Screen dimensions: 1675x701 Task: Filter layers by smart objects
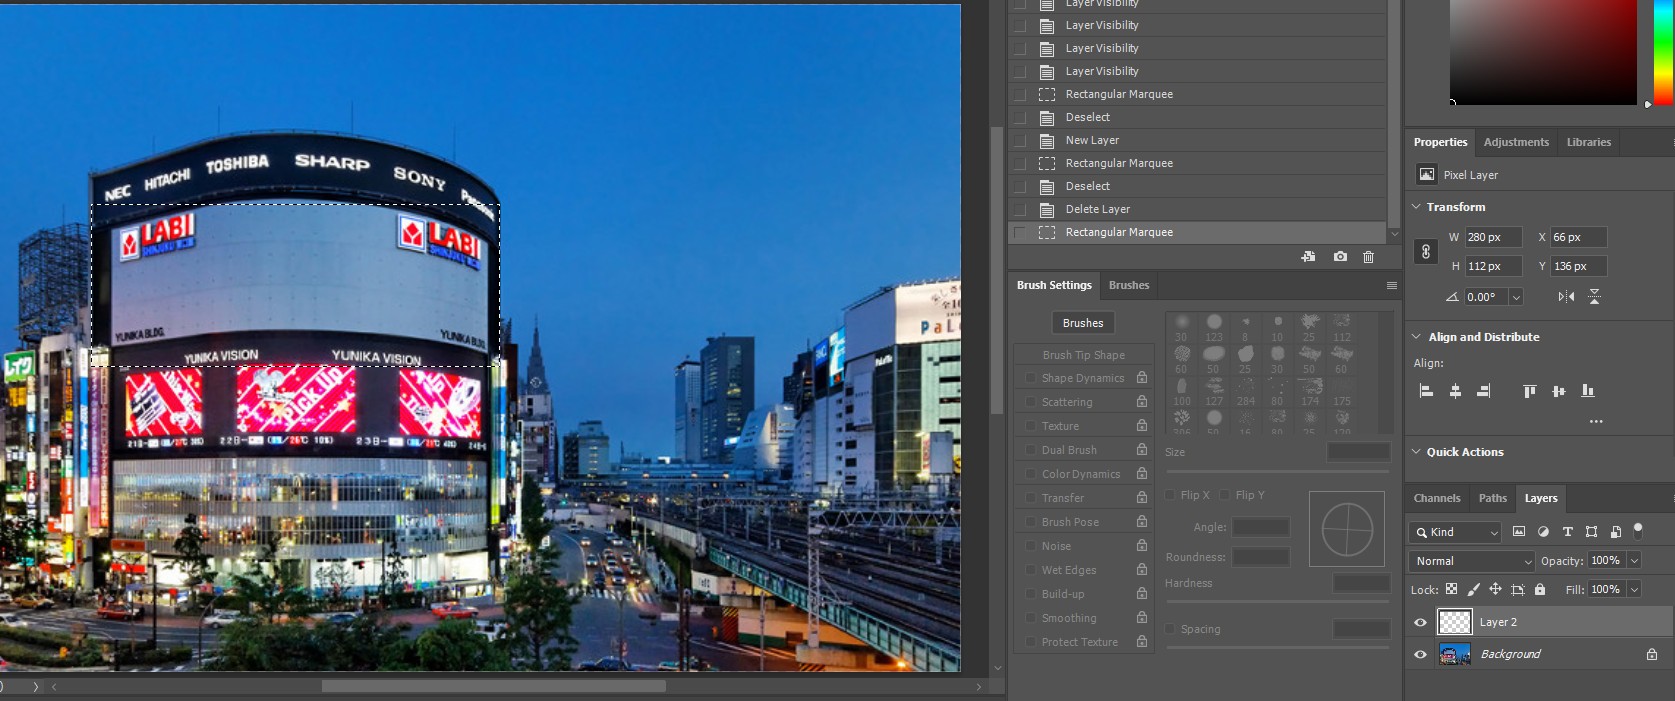tap(1615, 532)
